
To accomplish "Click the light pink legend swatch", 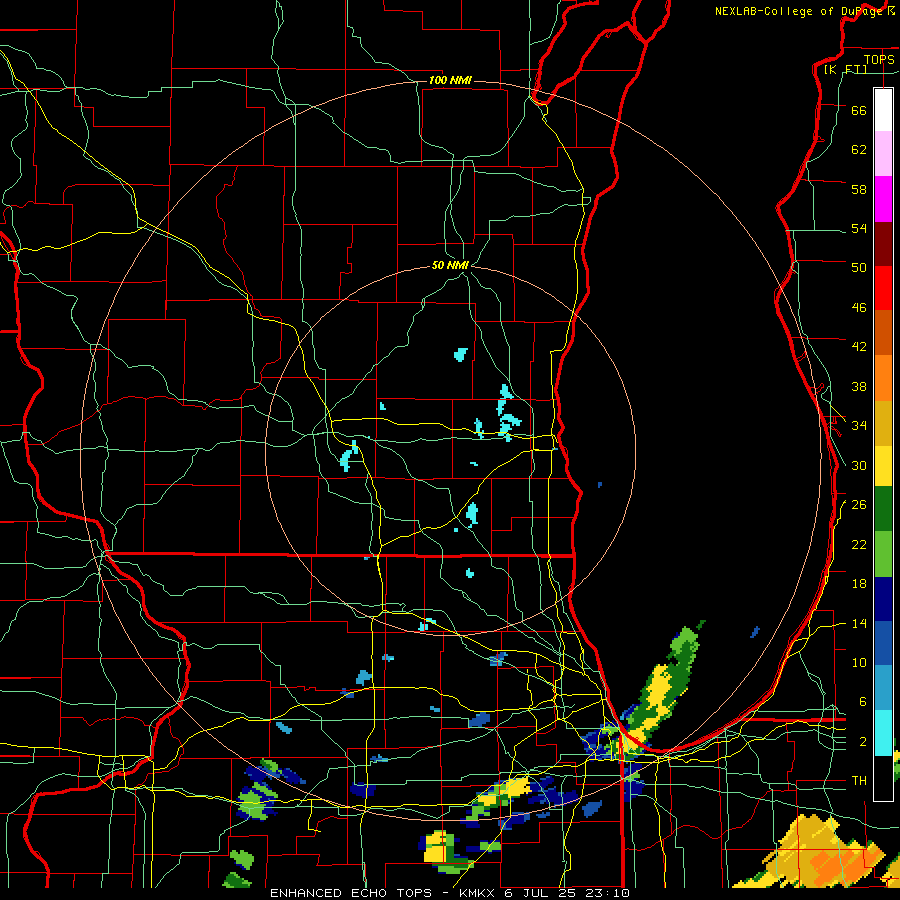I will (883, 153).
